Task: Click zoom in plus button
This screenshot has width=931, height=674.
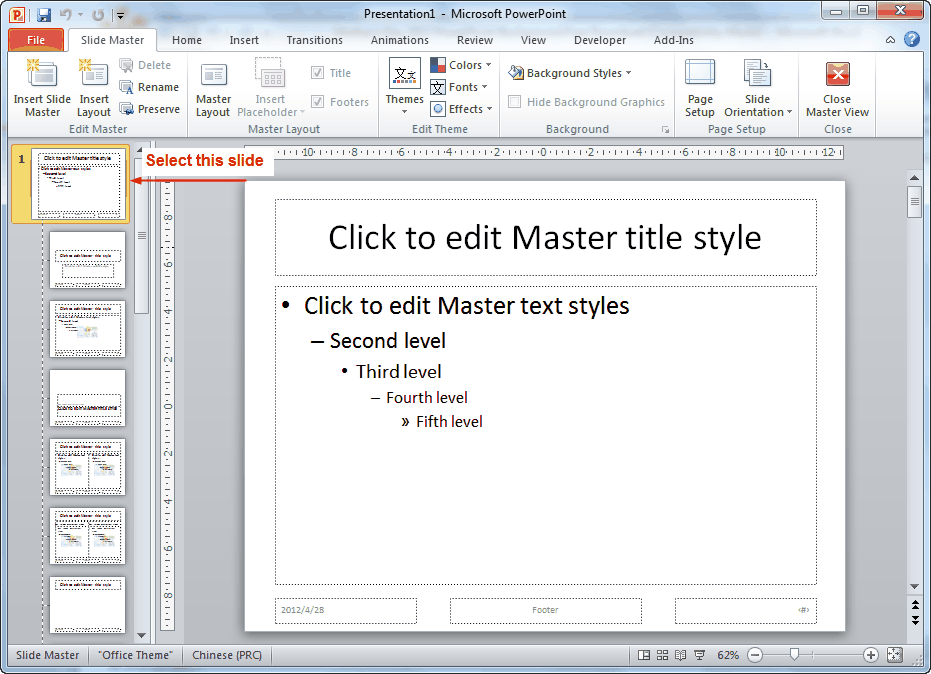Action: 870,655
